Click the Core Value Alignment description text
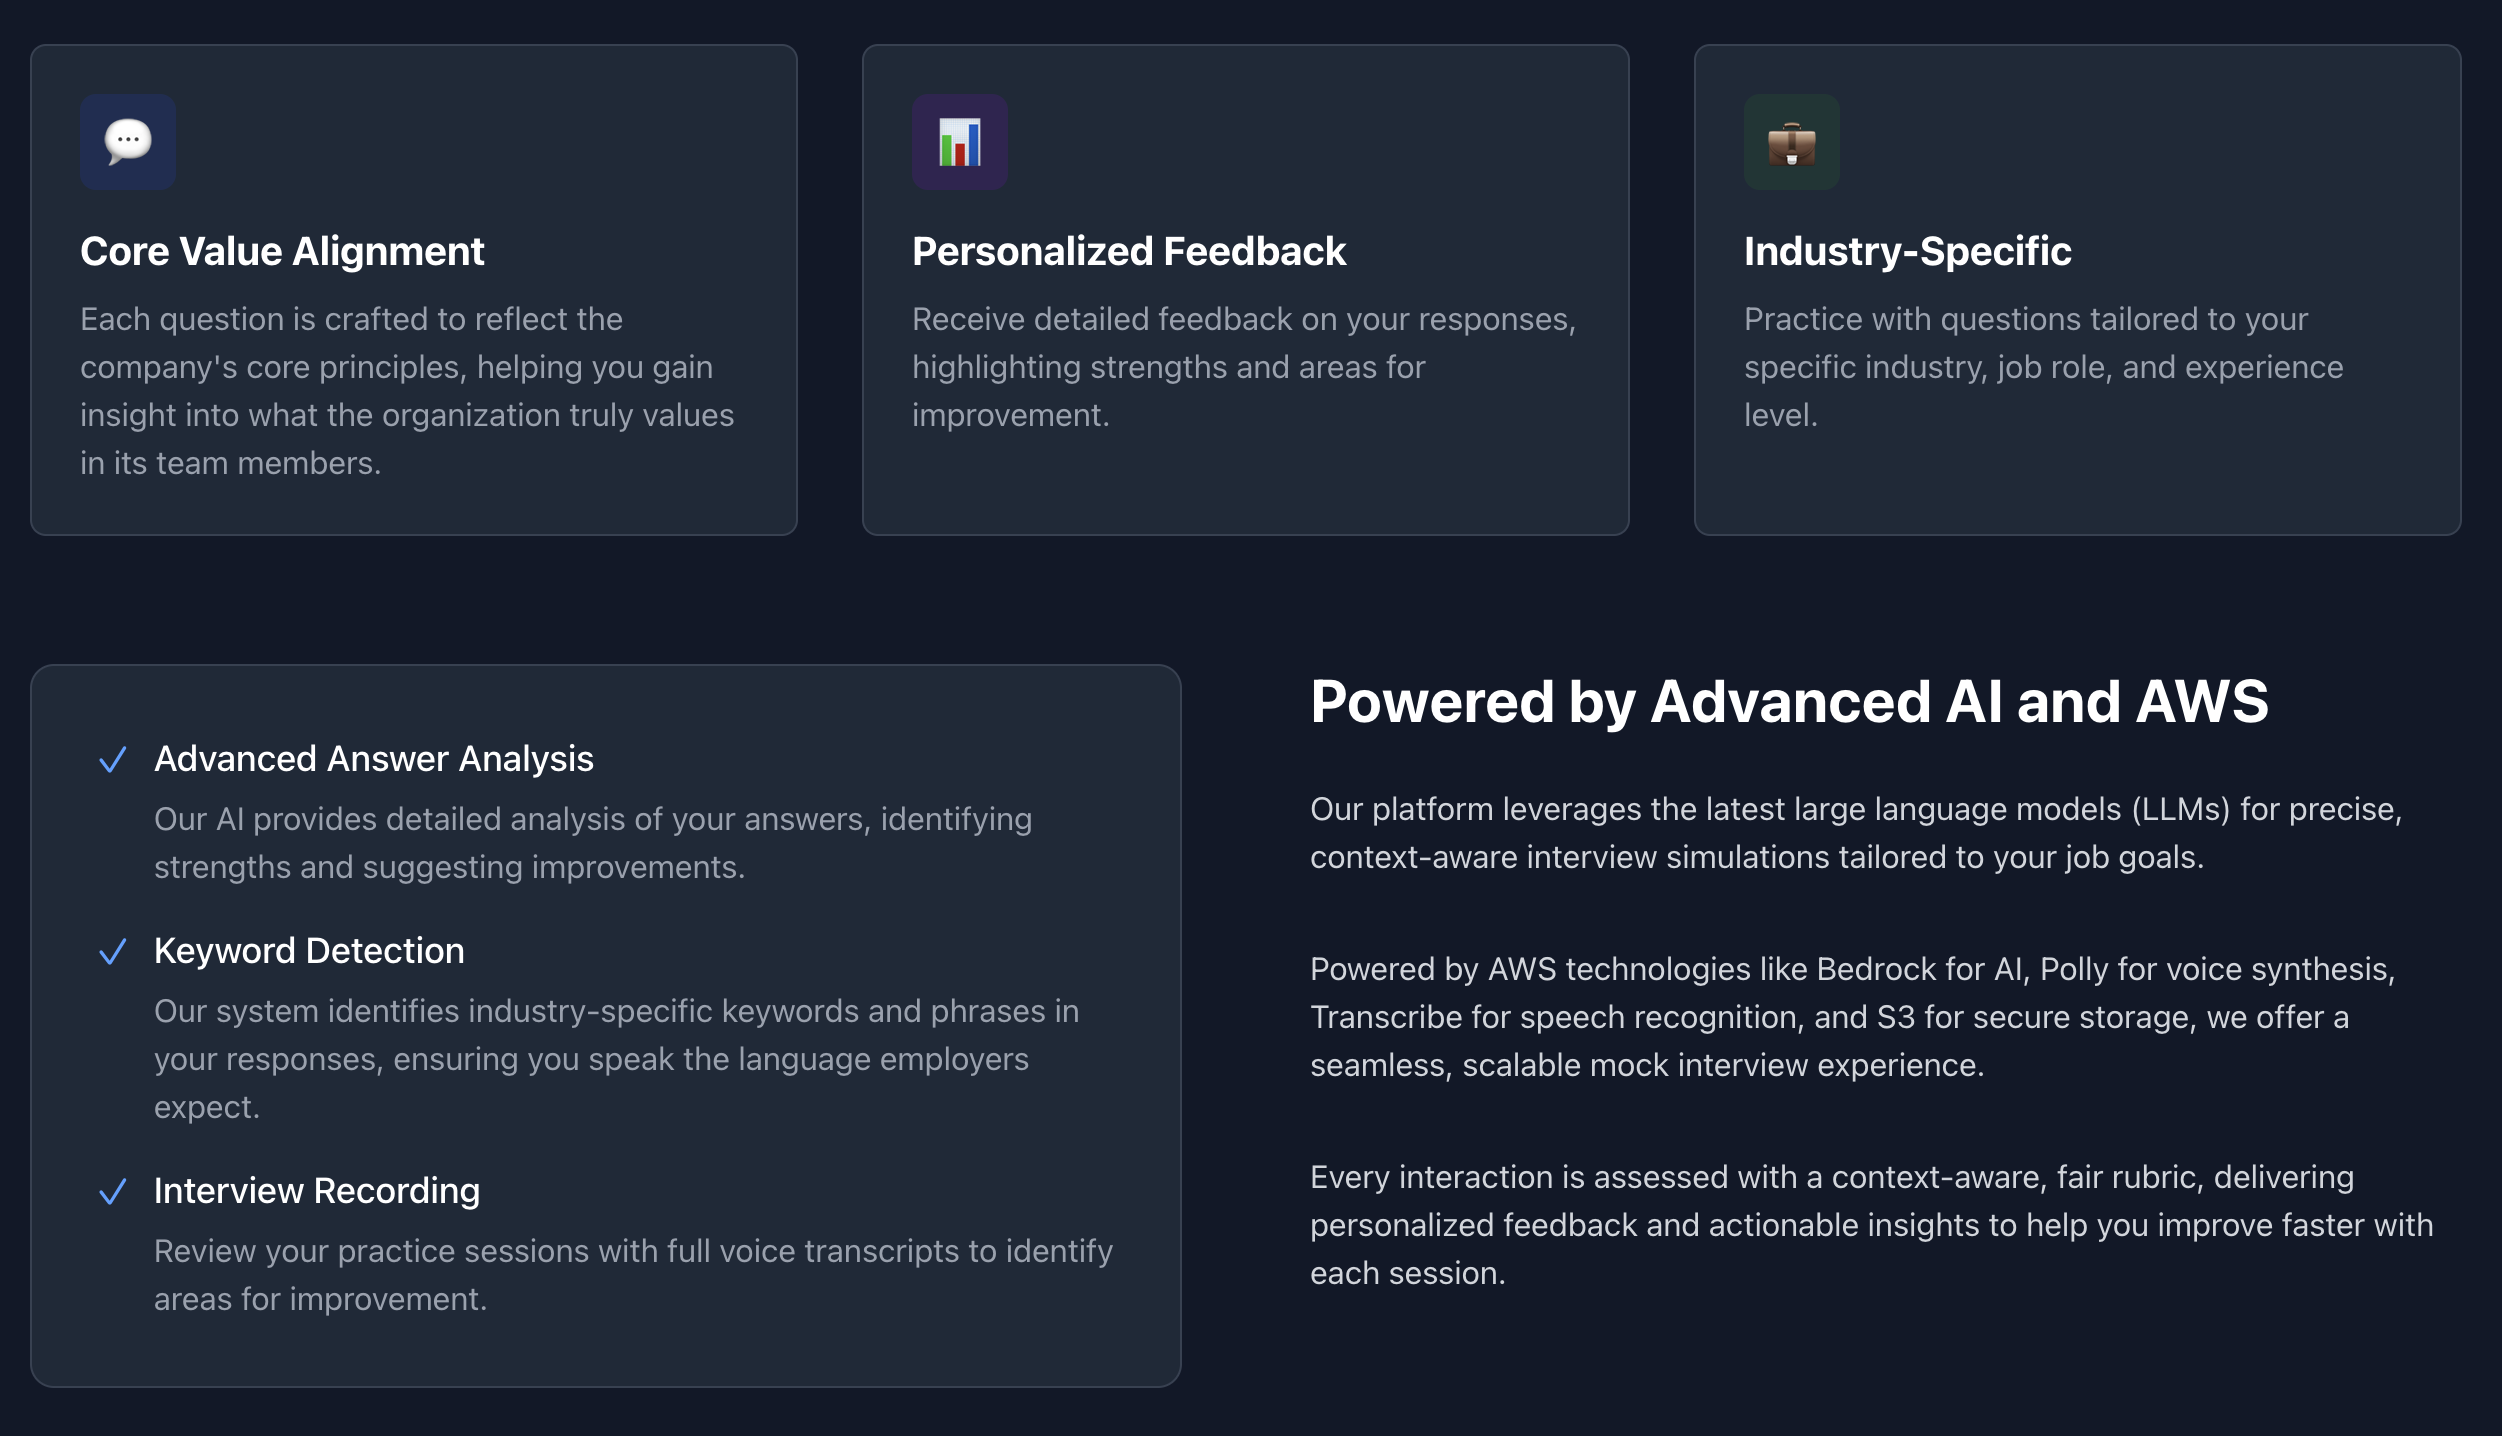Viewport: 2502px width, 1436px height. (407, 391)
